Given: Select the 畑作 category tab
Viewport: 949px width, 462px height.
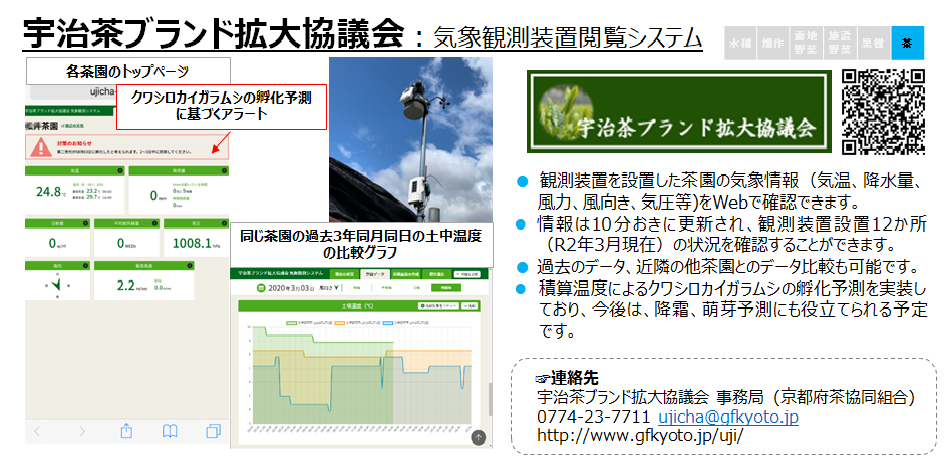Looking at the screenshot, I should tap(773, 42).
